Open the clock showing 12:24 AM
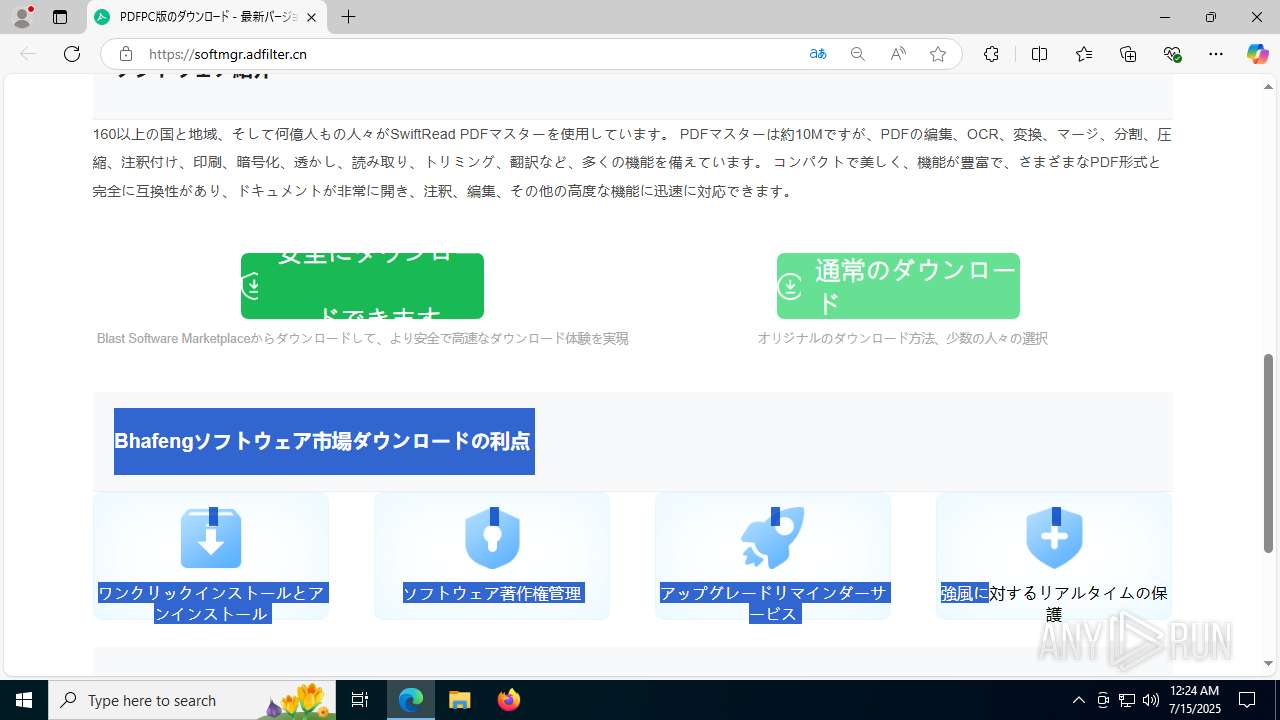This screenshot has width=1280, height=720. point(1194,700)
